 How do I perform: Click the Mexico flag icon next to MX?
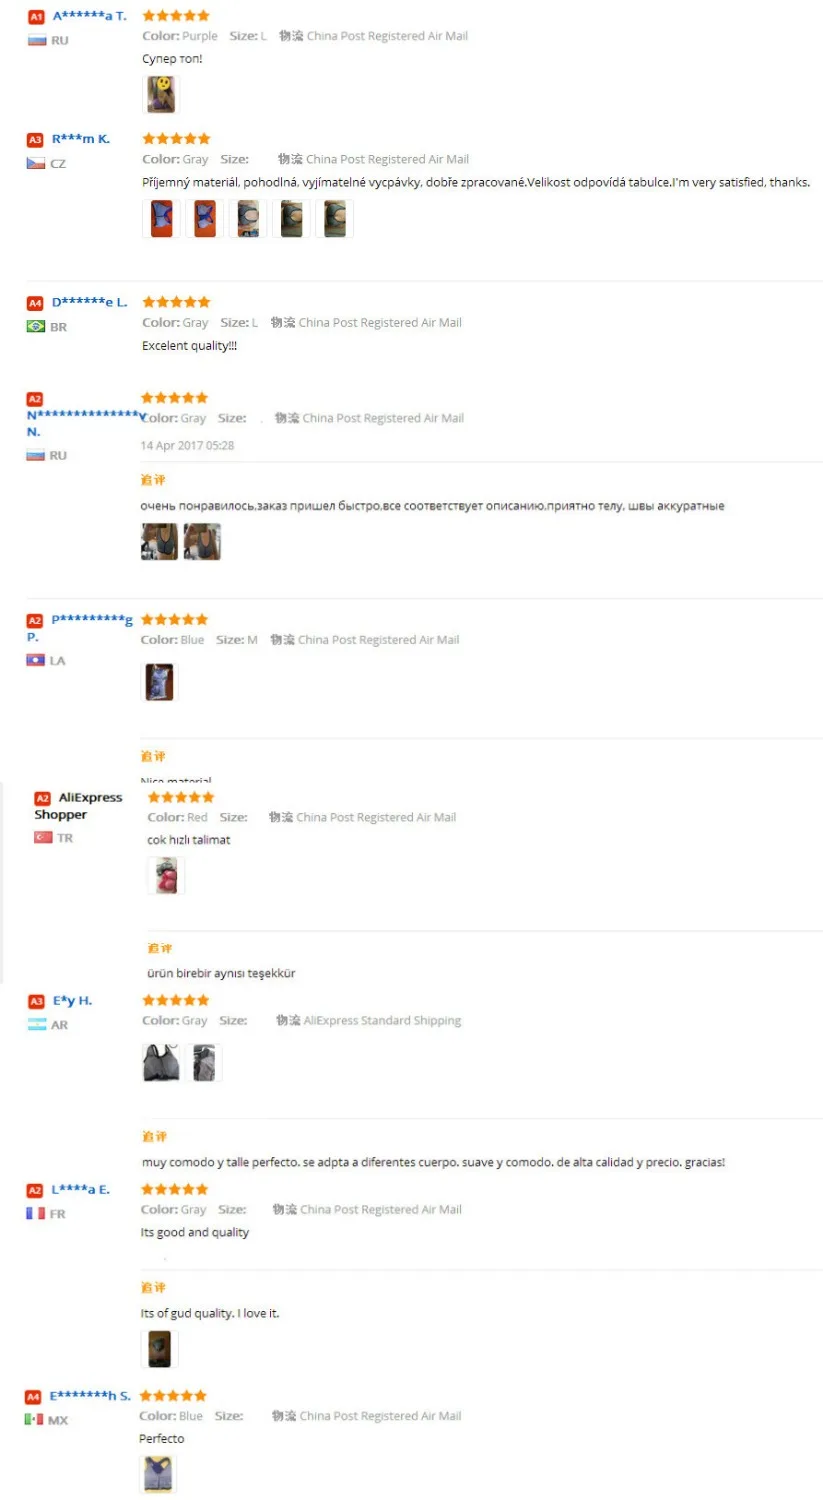pyautogui.click(x=34, y=1419)
